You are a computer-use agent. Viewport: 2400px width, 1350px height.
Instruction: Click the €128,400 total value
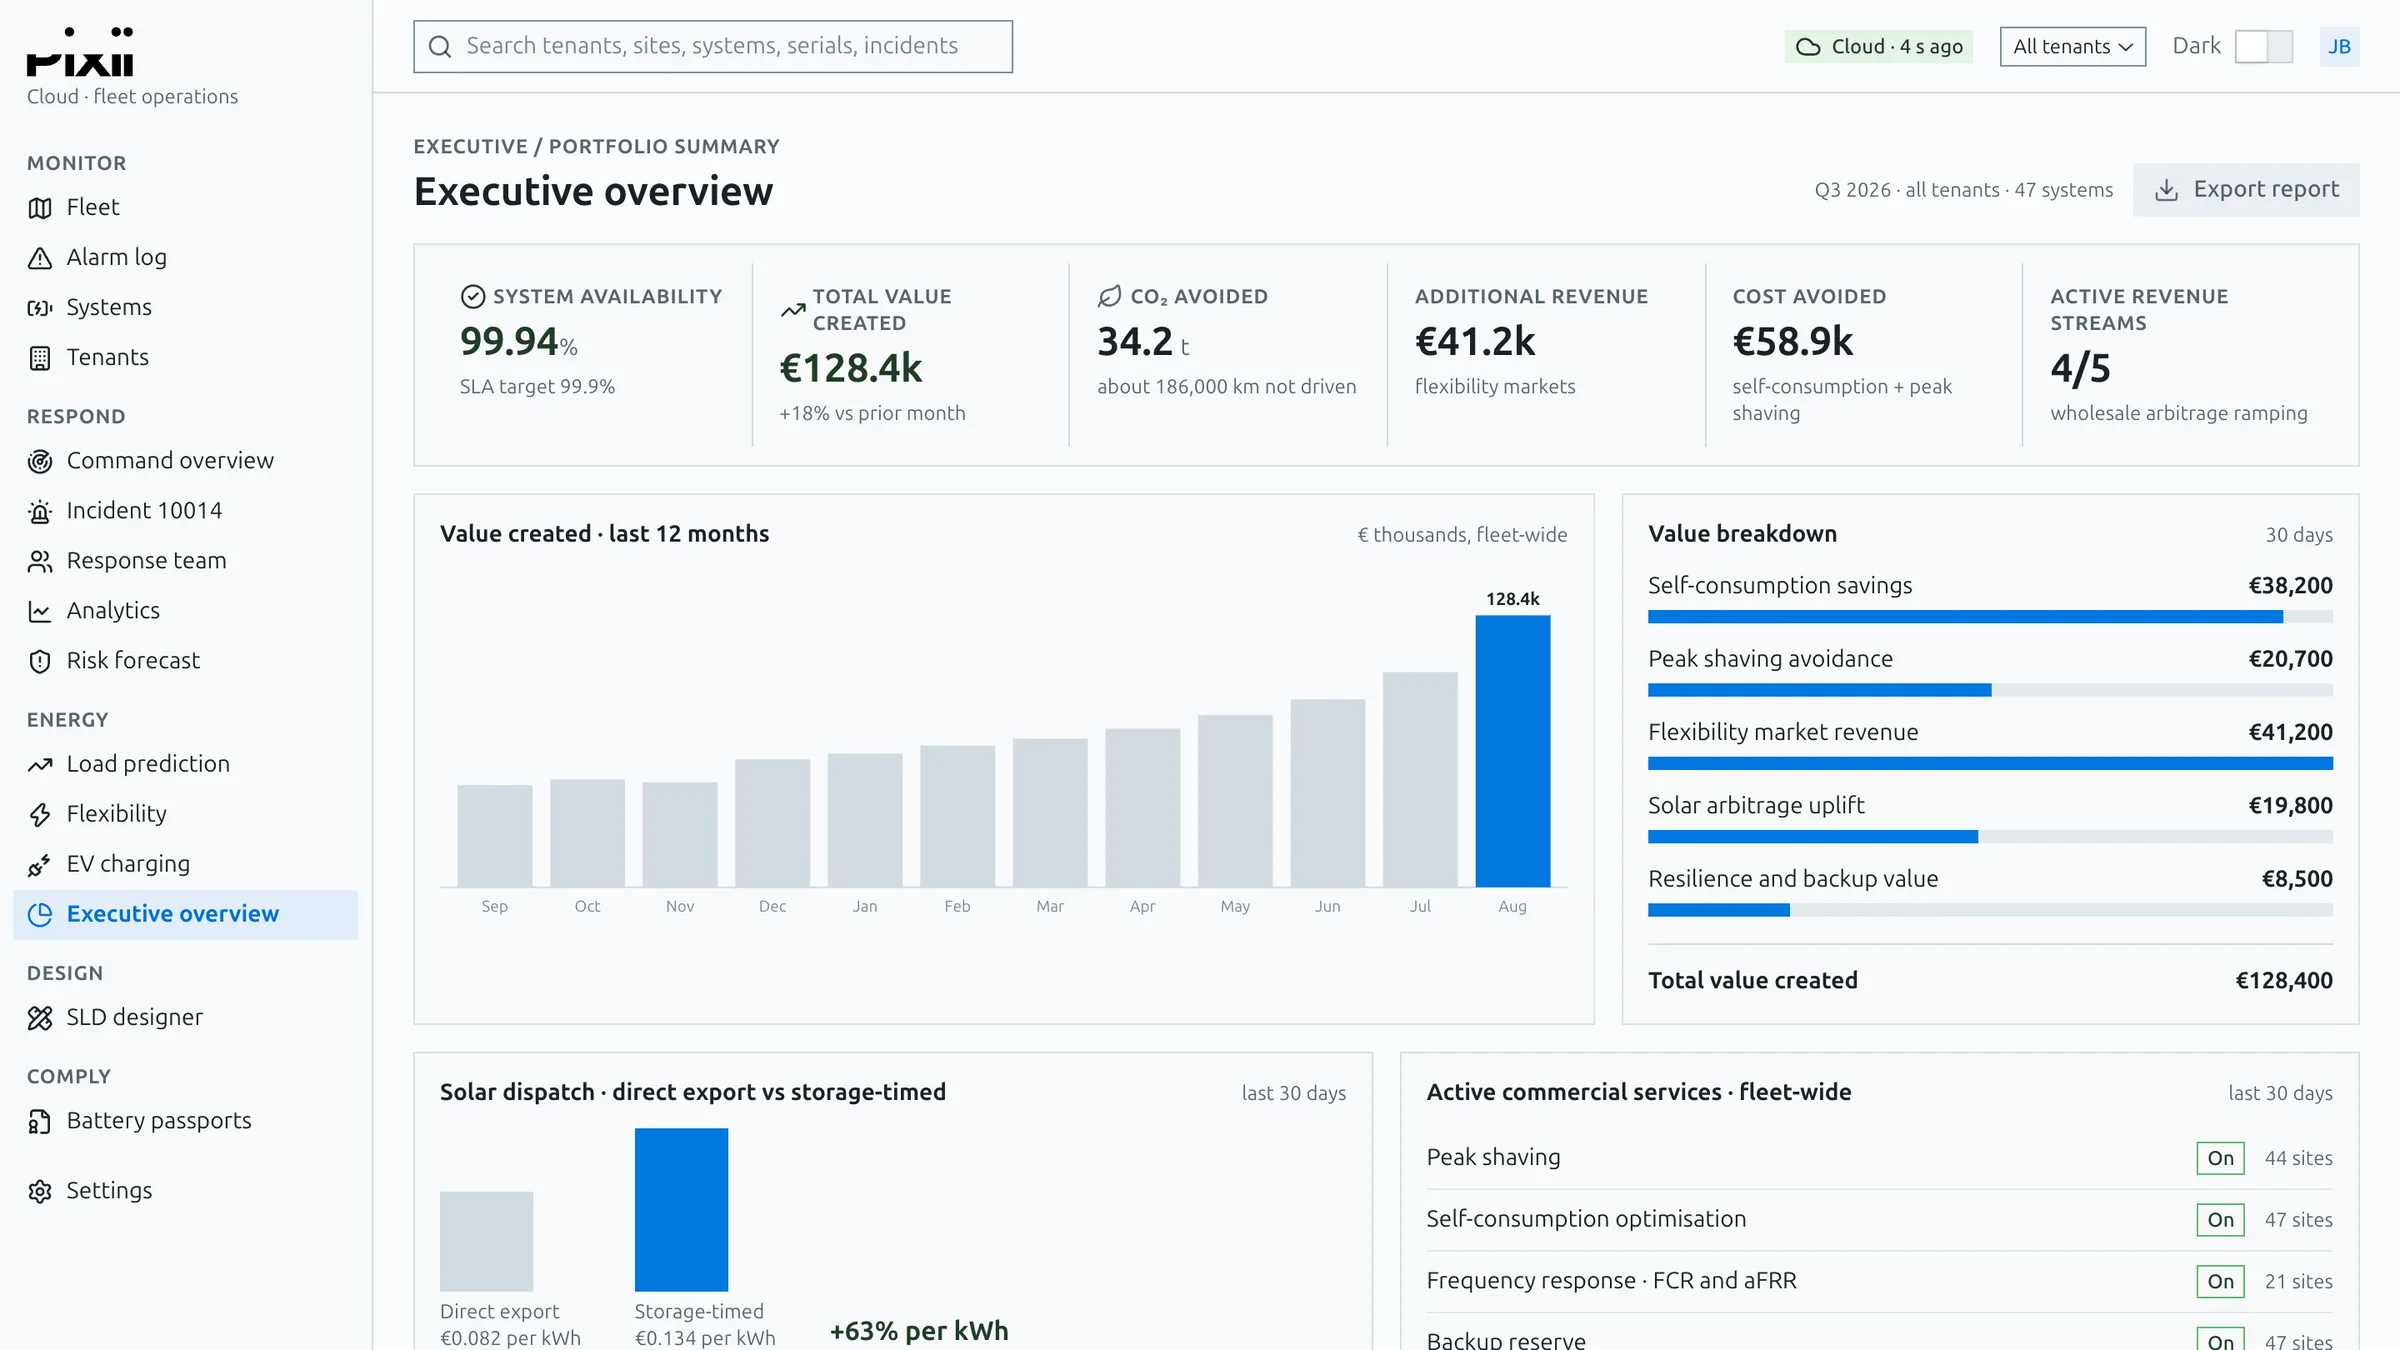(2284, 981)
